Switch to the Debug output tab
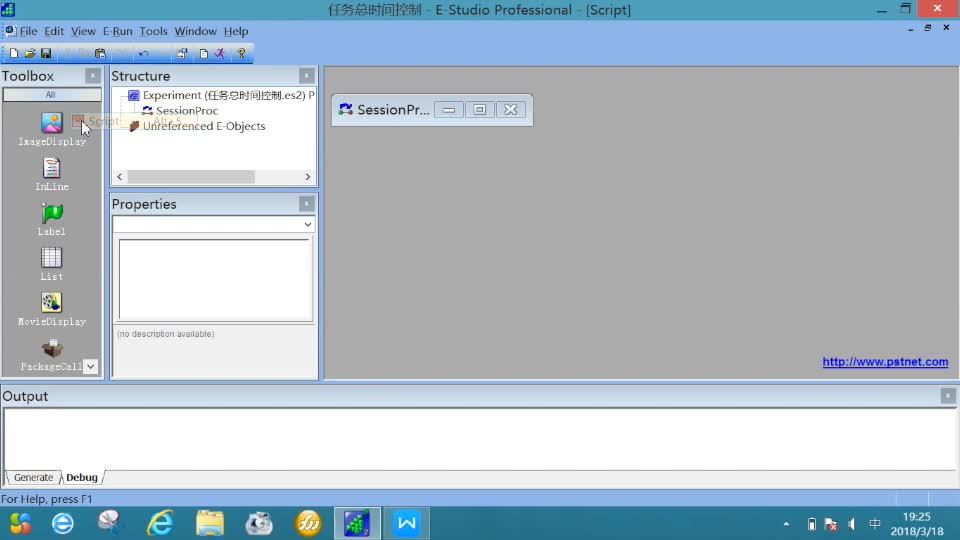This screenshot has height=540, width=960. pos(82,477)
